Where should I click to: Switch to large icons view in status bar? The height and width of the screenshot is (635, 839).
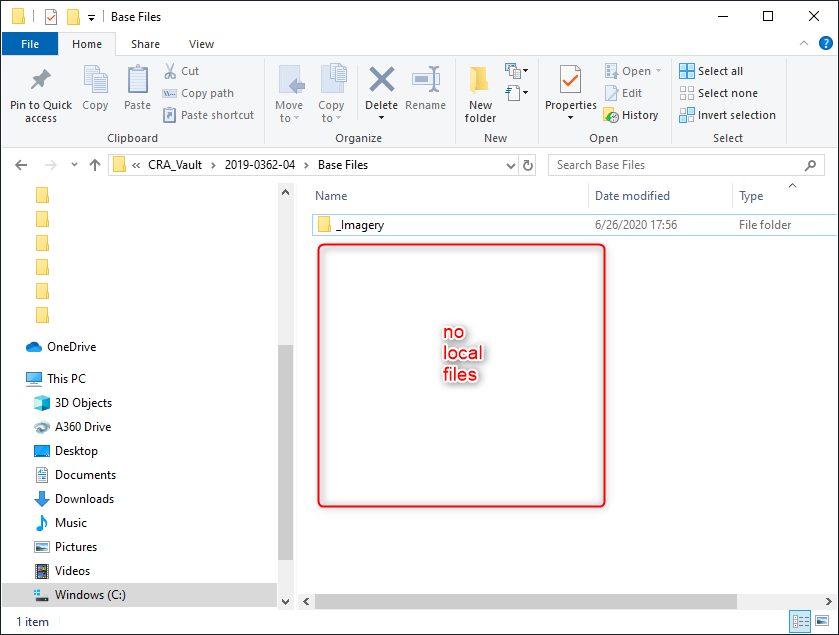tap(823, 621)
